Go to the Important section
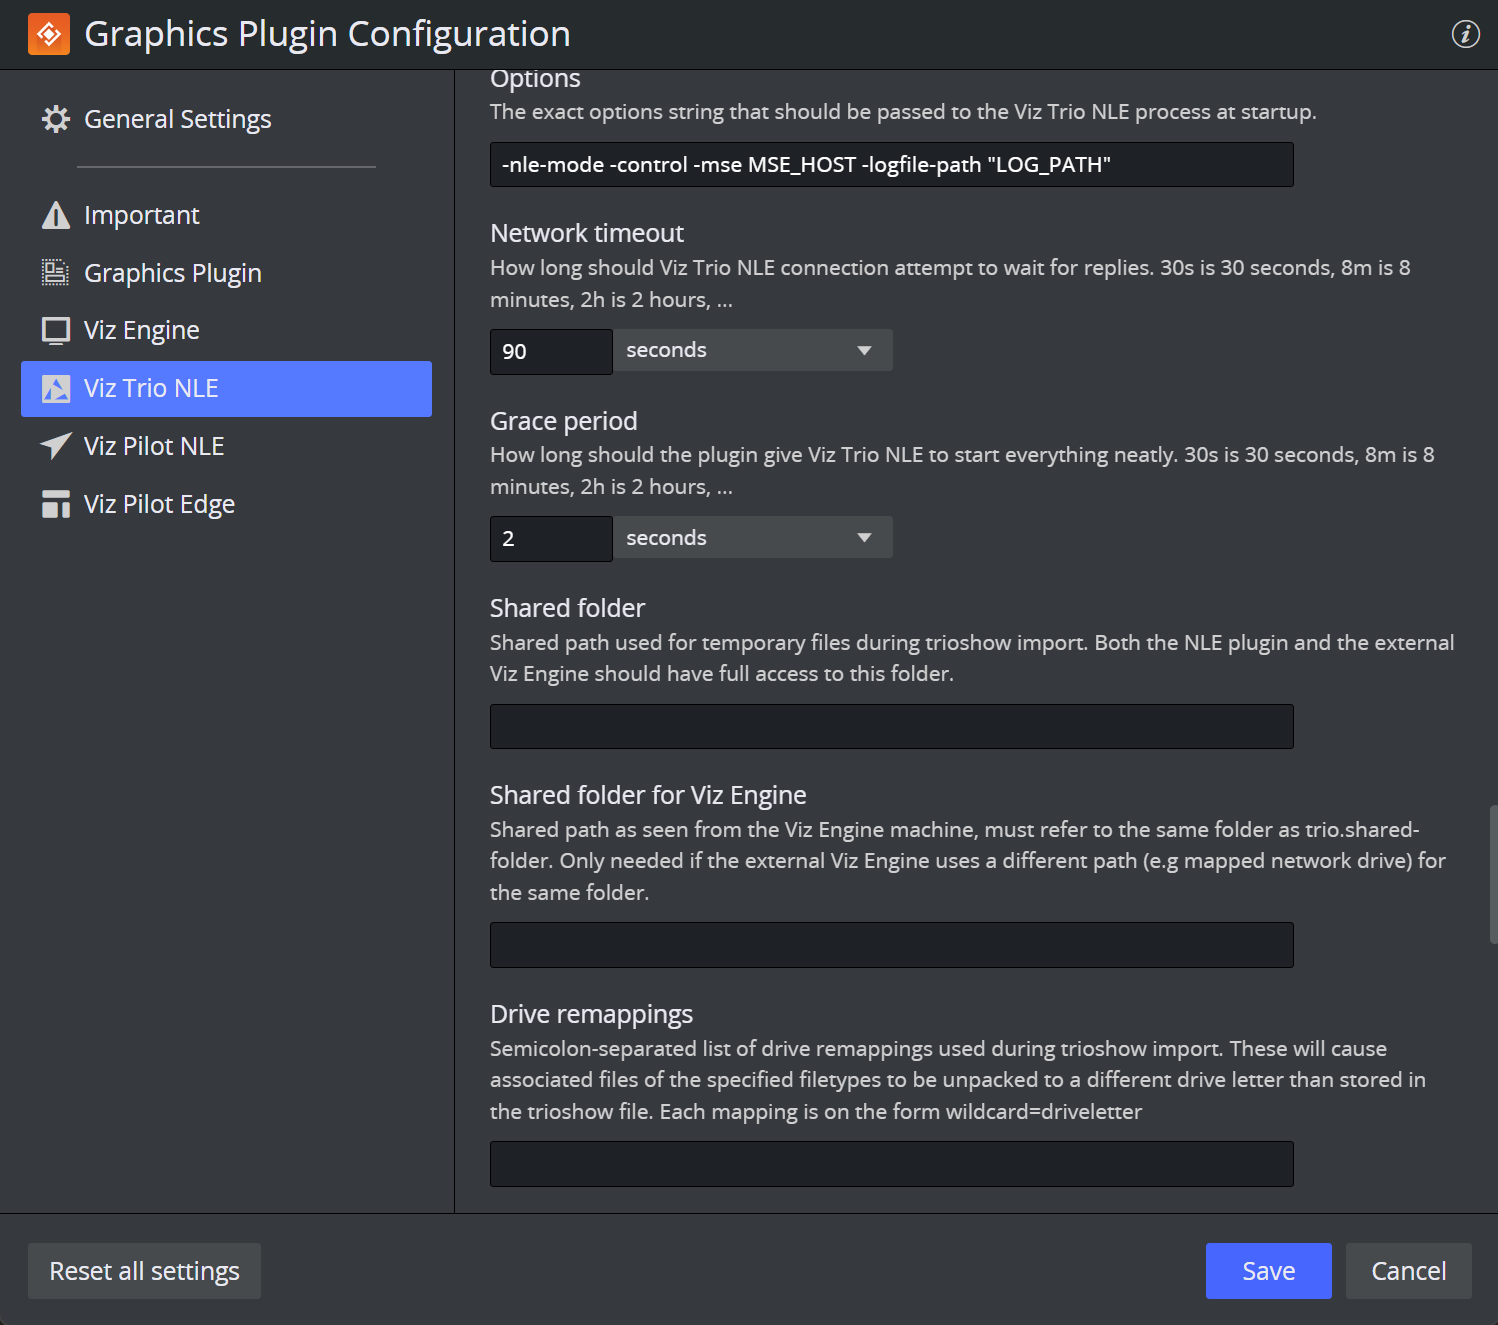1498x1325 pixels. pyautogui.click(x=226, y=215)
